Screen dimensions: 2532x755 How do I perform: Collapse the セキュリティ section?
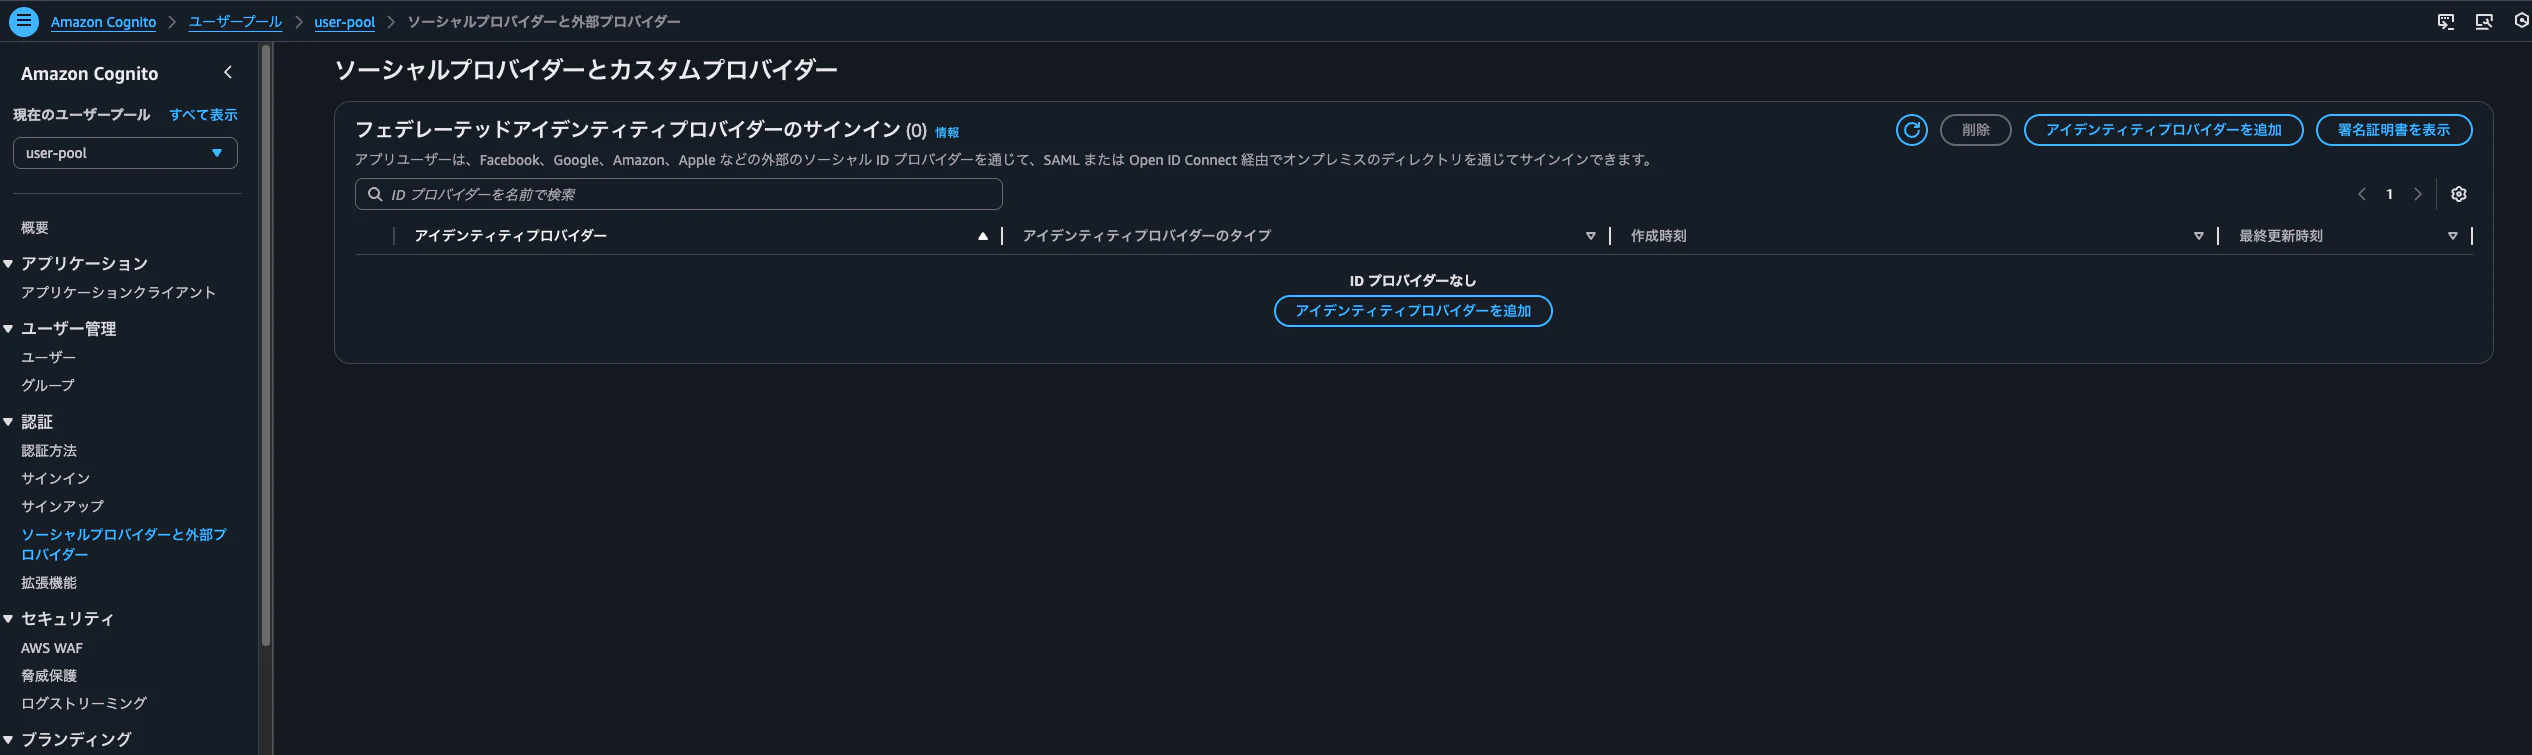9,619
